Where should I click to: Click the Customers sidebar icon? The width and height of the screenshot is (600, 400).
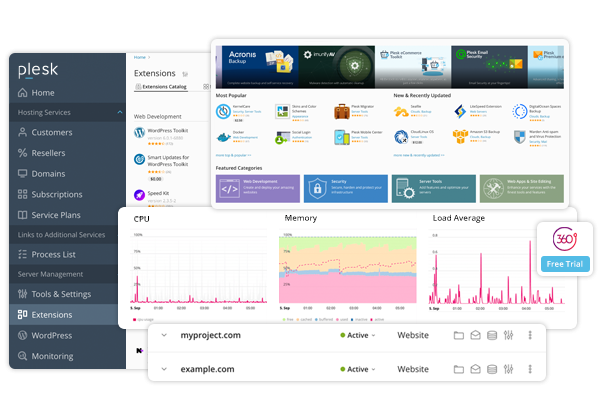pyautogui.click(x=23, y=132)
